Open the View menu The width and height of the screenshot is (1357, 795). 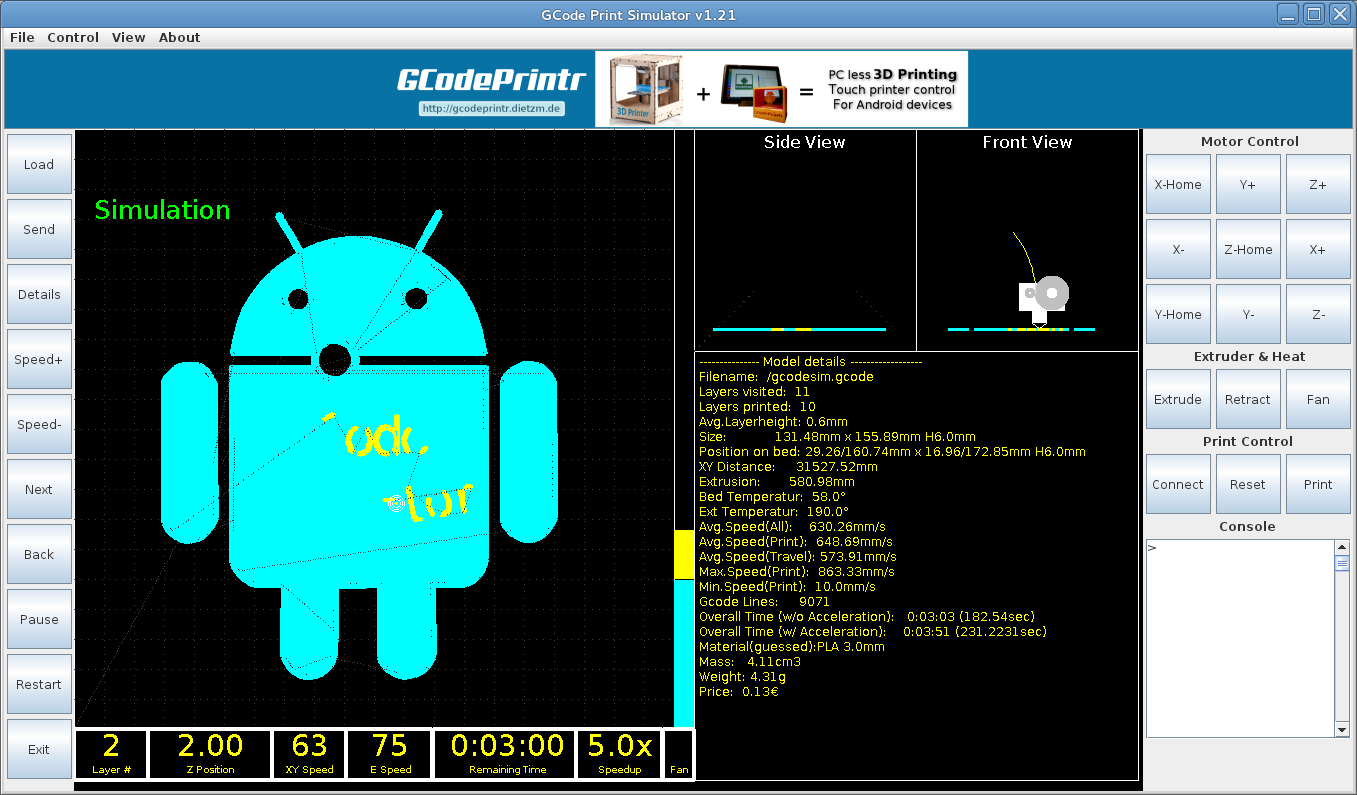[128, 37]
